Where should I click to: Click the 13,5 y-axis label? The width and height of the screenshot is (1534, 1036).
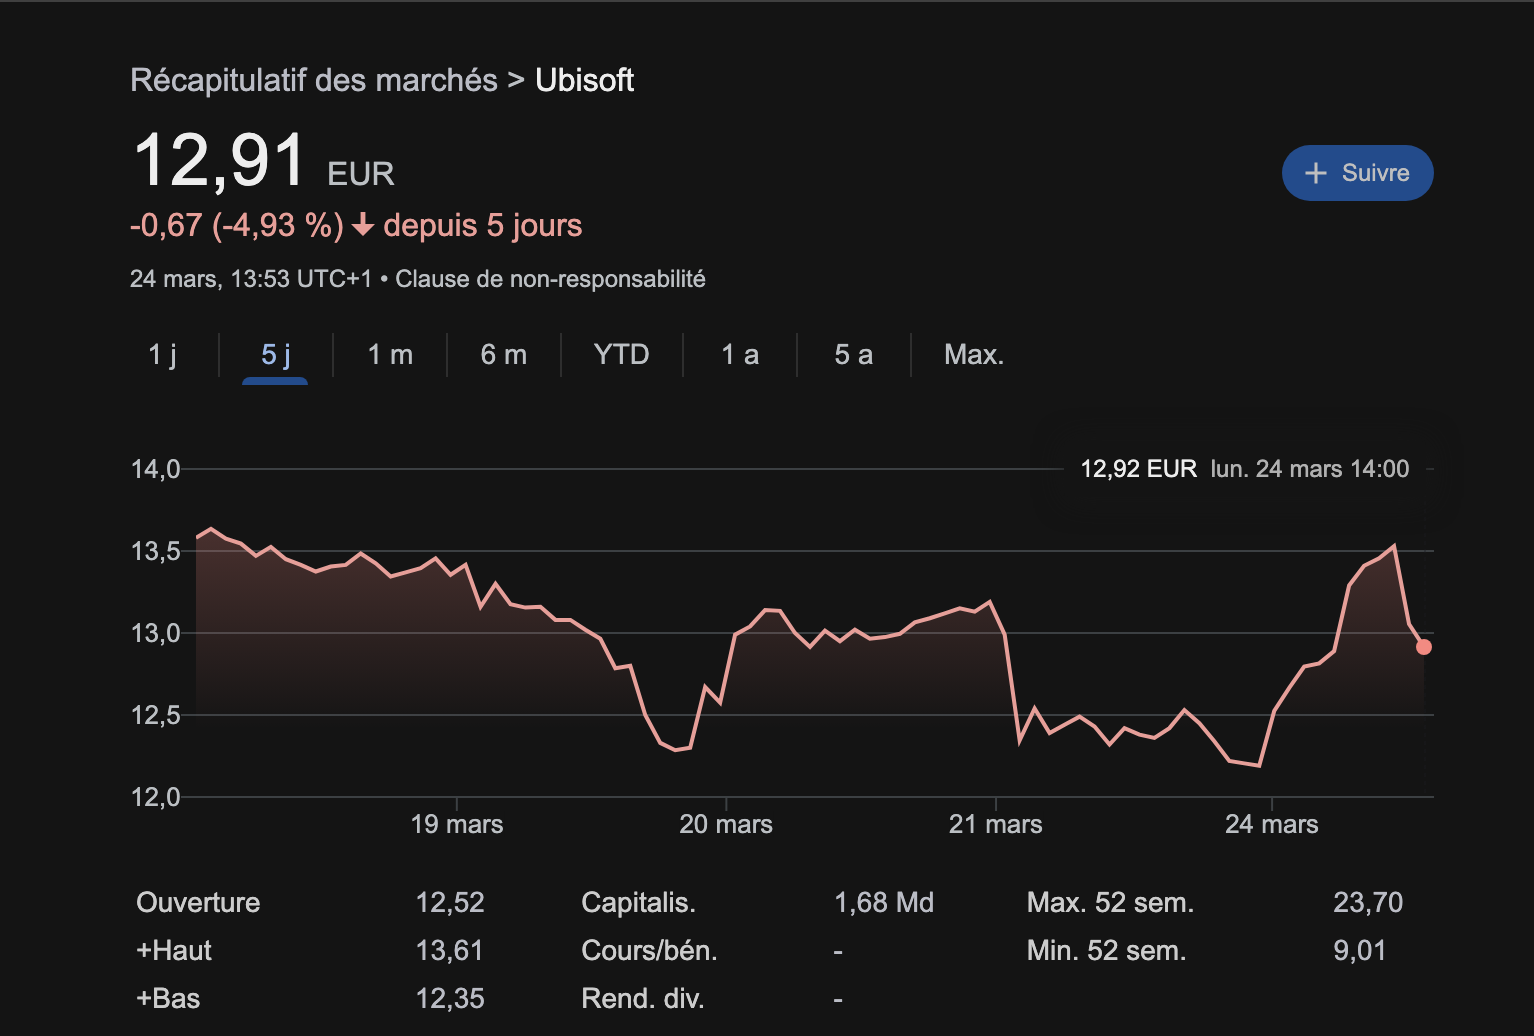point(155,551)
